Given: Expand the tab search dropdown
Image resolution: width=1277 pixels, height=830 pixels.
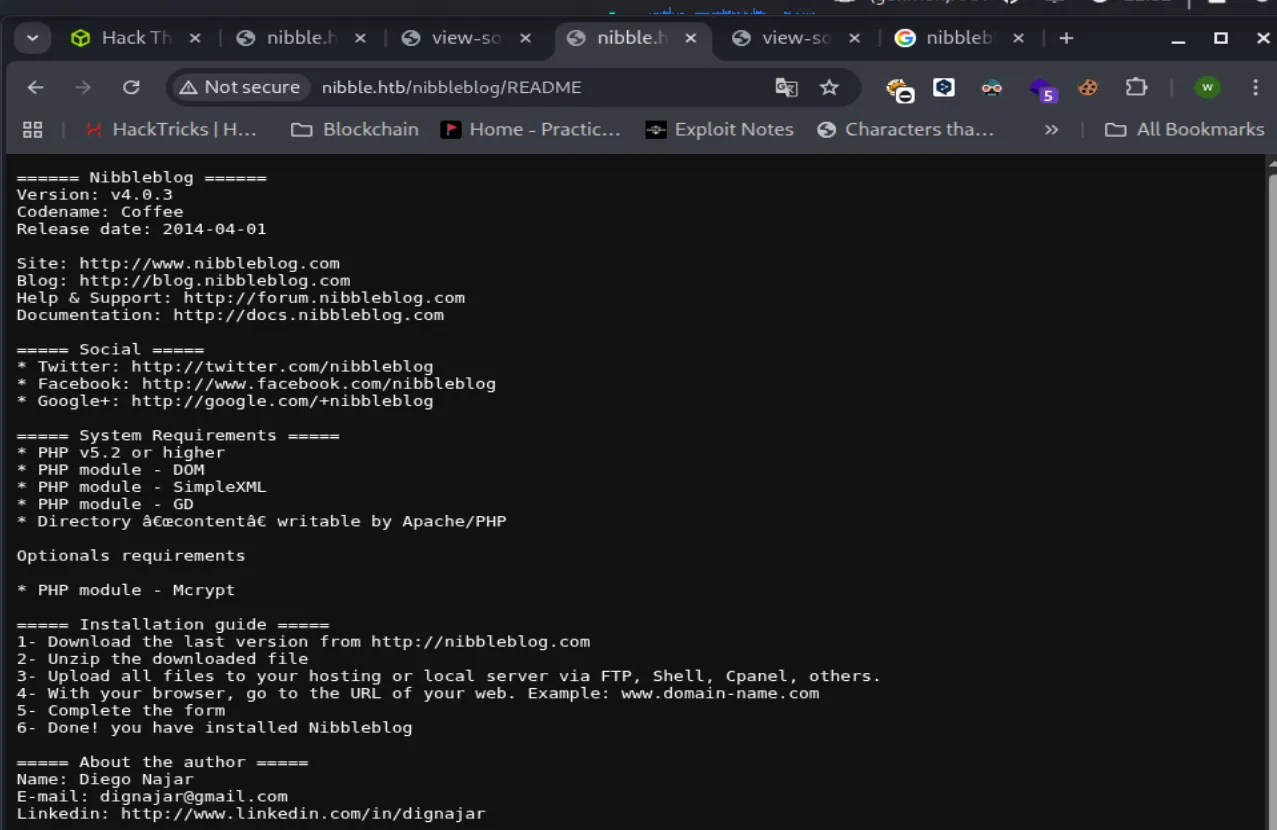Looking at the screenshot, I should click(32, 38).
